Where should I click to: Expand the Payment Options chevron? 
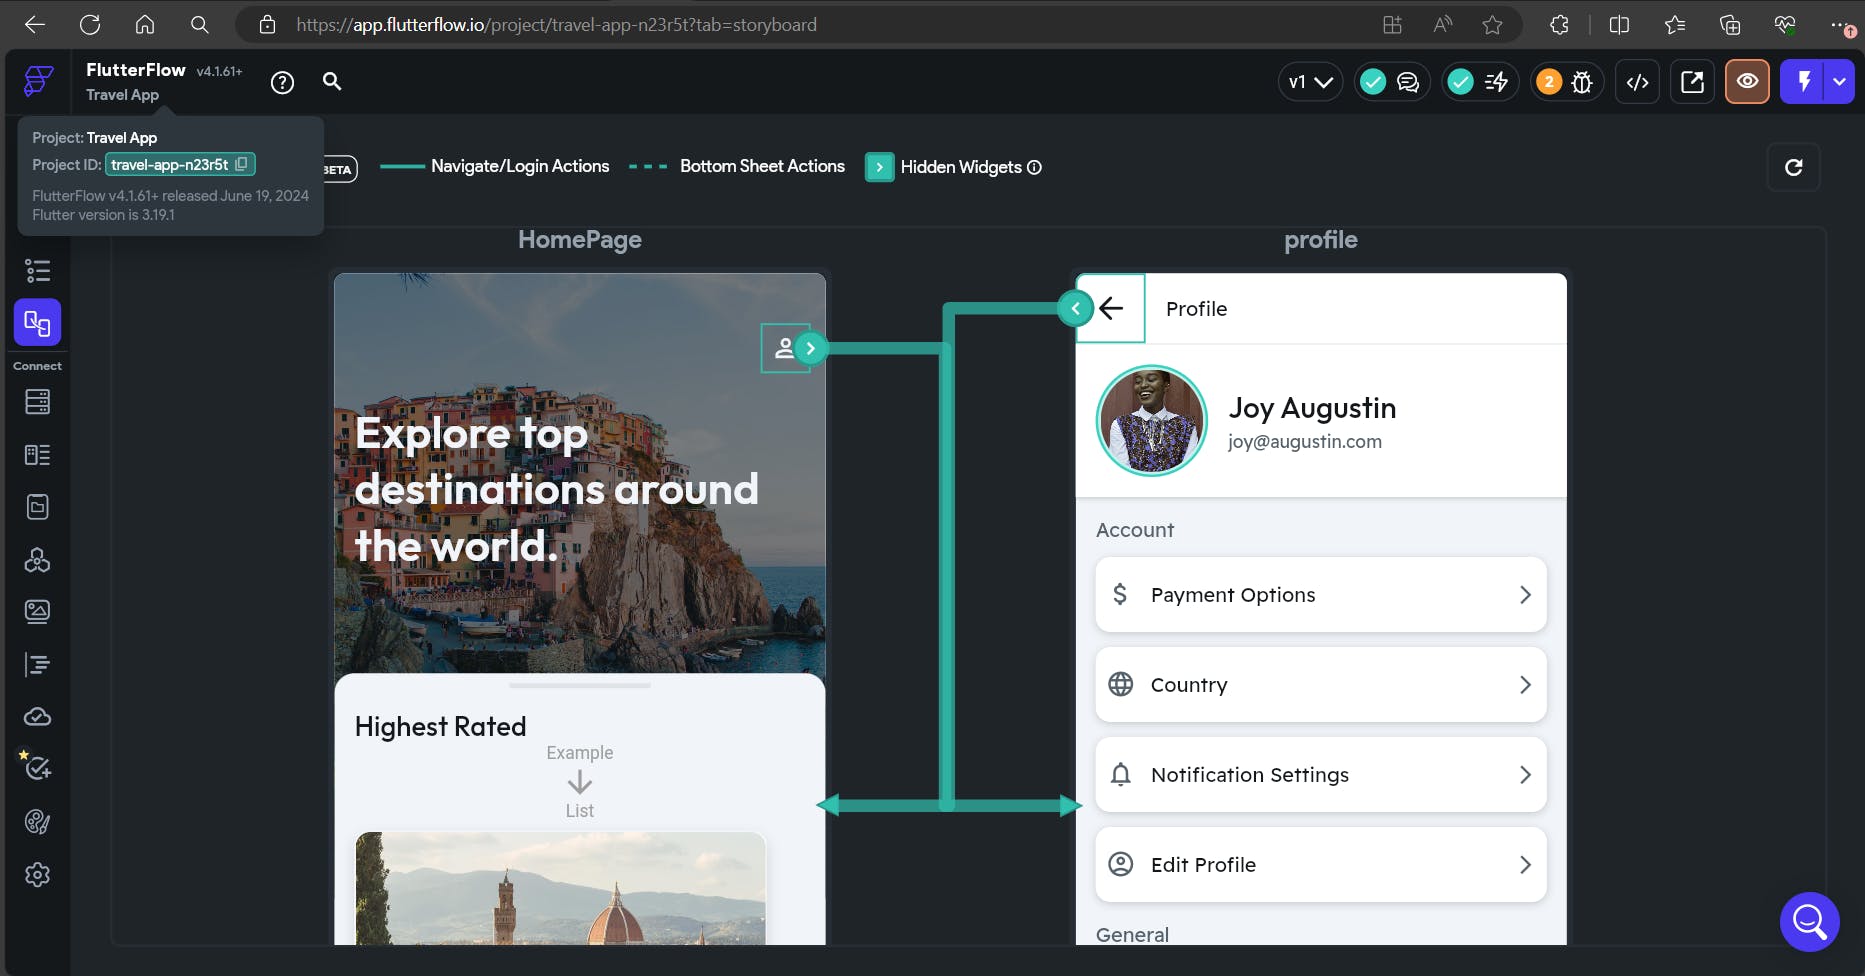(x=1525, y=595)
